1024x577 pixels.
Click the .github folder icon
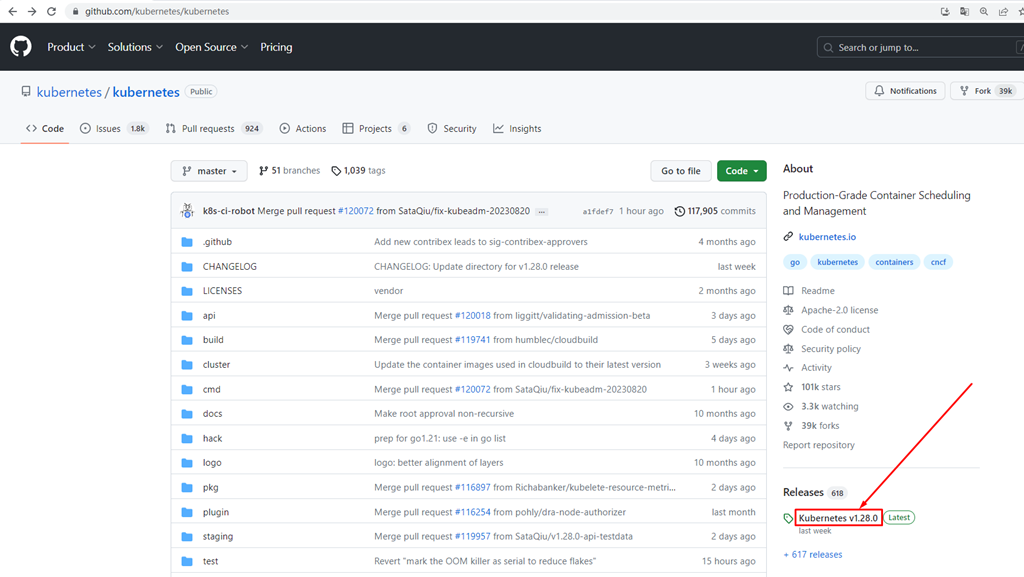tap(187, 242)
